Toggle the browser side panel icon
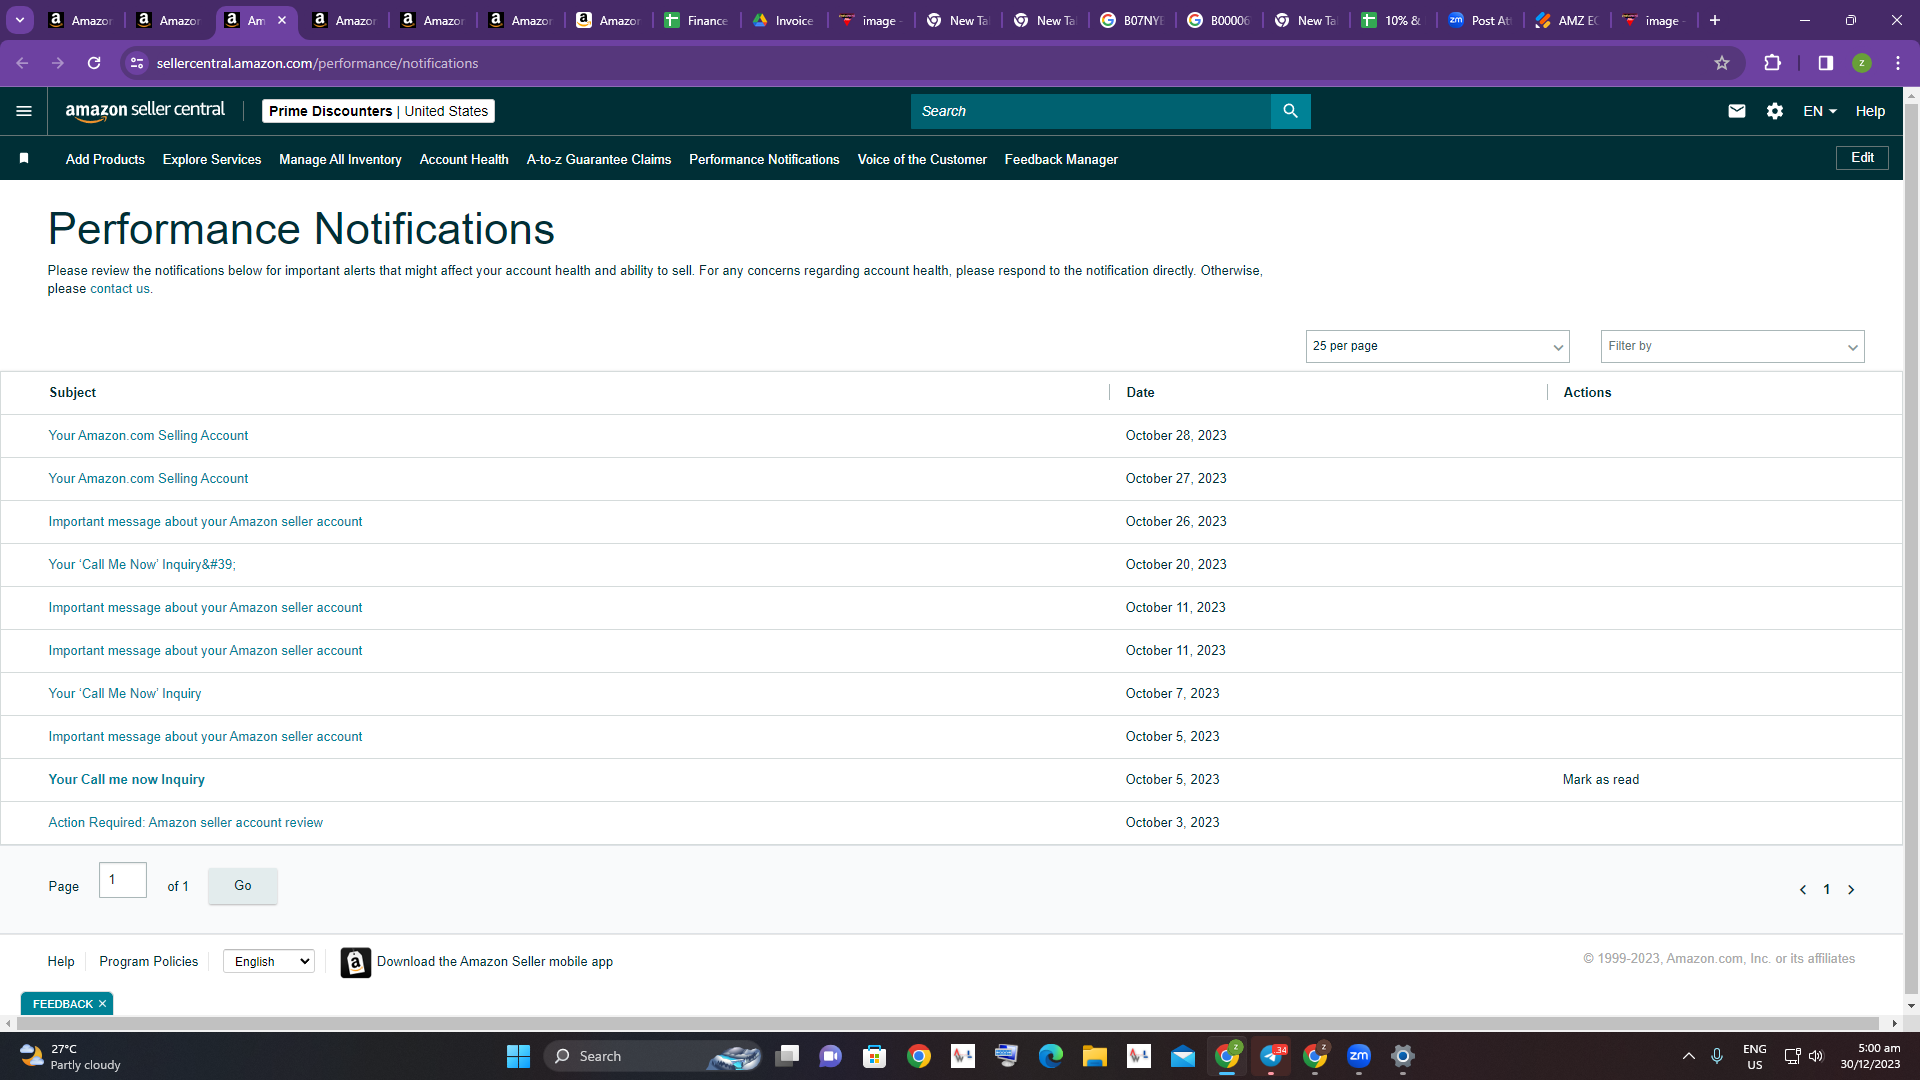Screen dimensions: 1920x1080 click(x=1825, y=63)
